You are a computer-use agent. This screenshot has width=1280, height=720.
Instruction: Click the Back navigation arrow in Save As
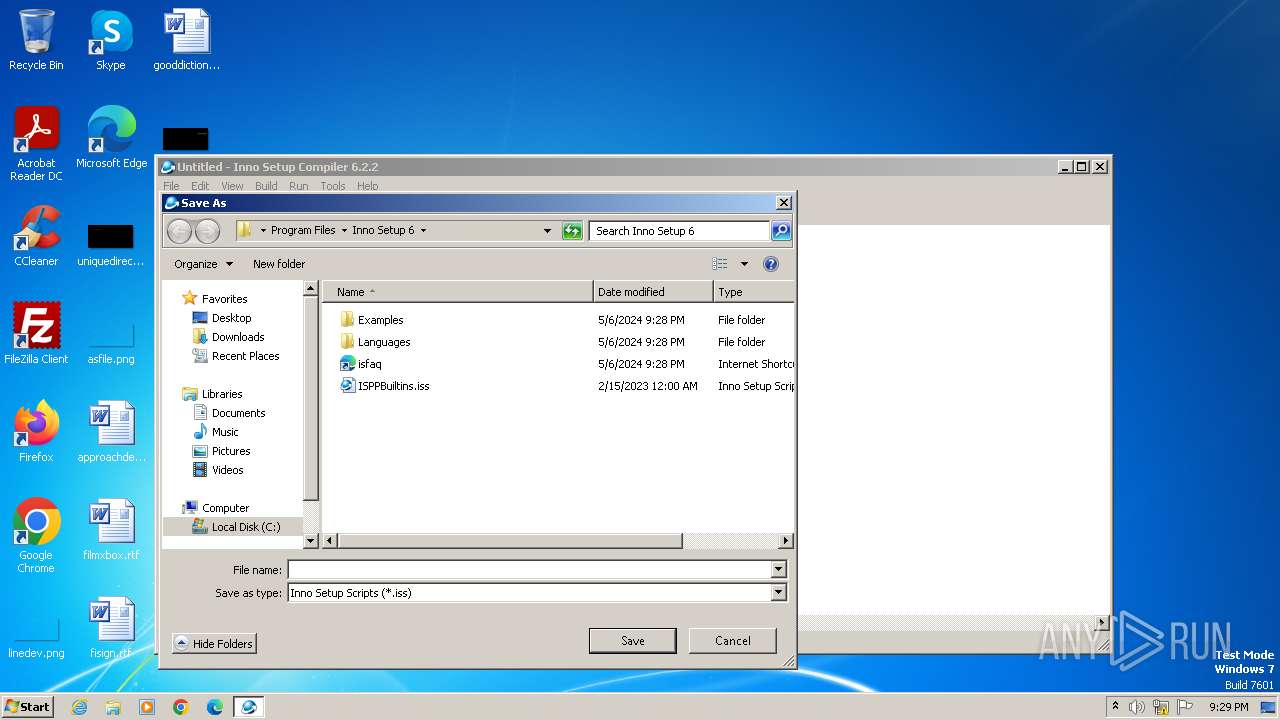(179, 231)
